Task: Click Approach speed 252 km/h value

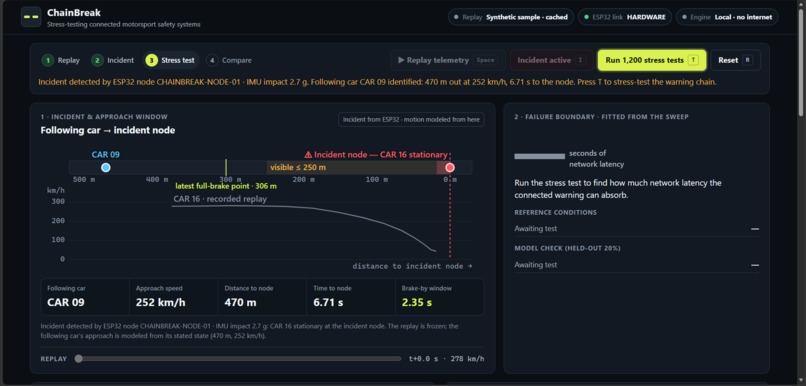Action: pos(160,302)
